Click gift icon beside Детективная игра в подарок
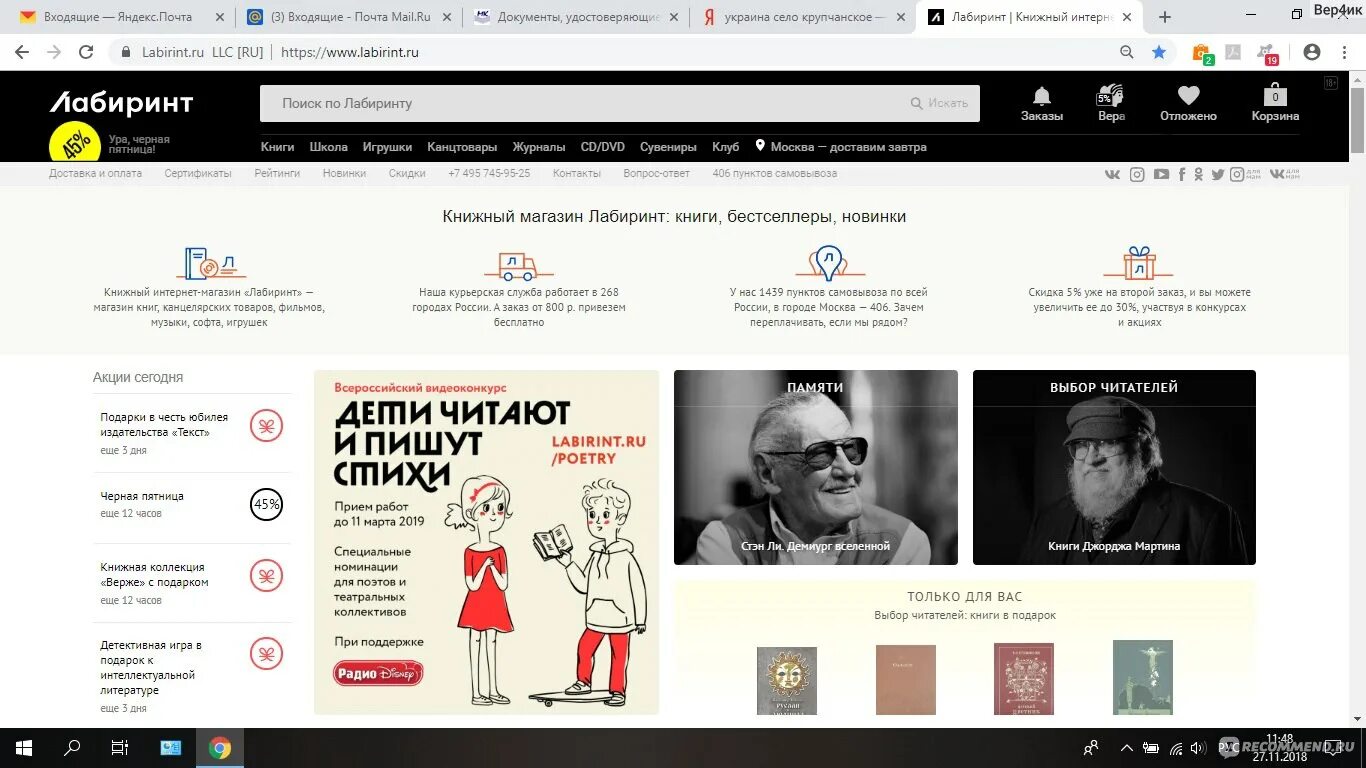 click(x=266, y=654)
